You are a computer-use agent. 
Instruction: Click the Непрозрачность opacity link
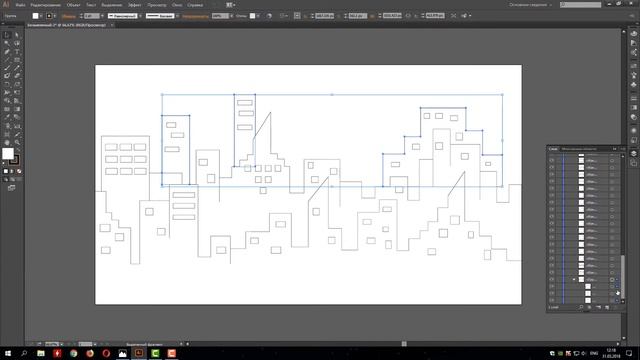[x=196, y=16]
